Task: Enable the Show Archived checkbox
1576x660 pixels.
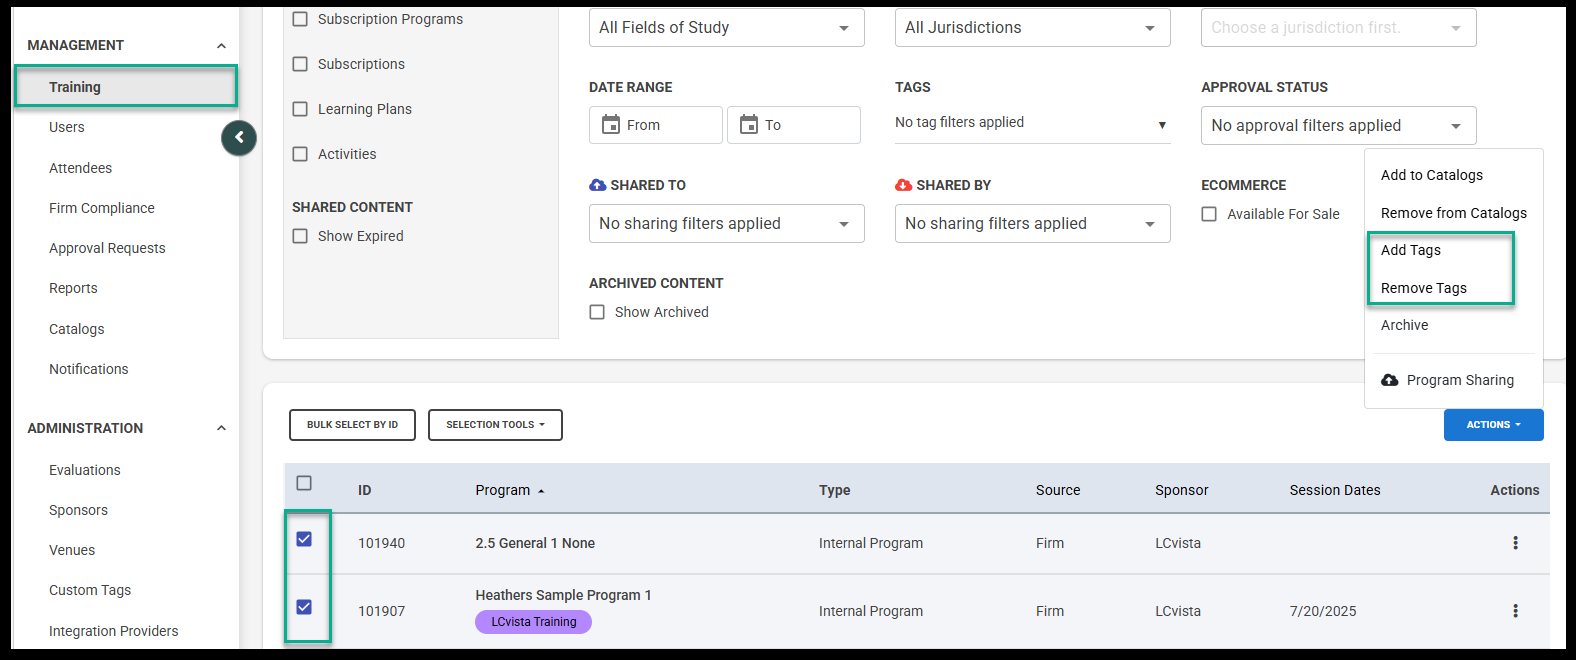Action: [x=597, y=312]
